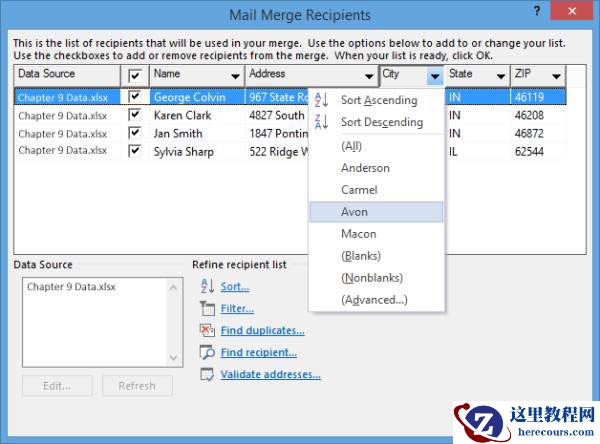The height and width of the screenshot is (444, 600).
Task: Open the Filter... link
Action: click(237, 309)
